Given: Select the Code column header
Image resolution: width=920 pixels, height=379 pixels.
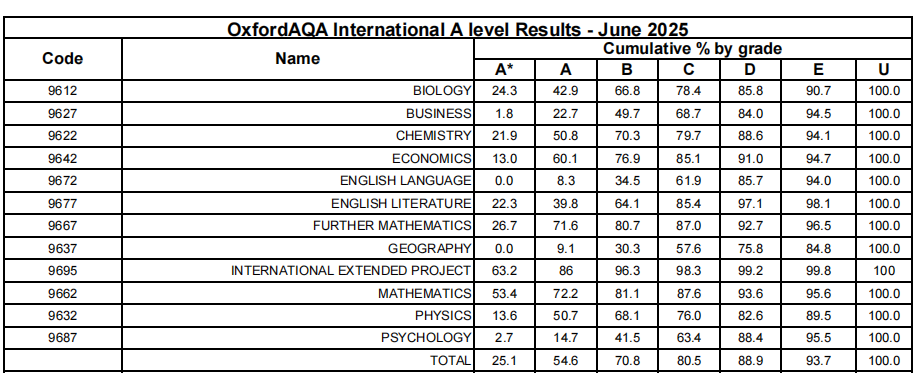Looking at the screenshot, I should pyautogui.click(x=63, y=59).
